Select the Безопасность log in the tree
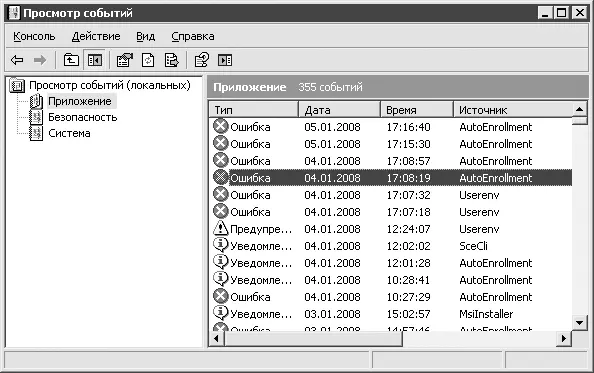The width and height of the screenshot is (594, 373). pyautogui.click(x=83, y=117)
